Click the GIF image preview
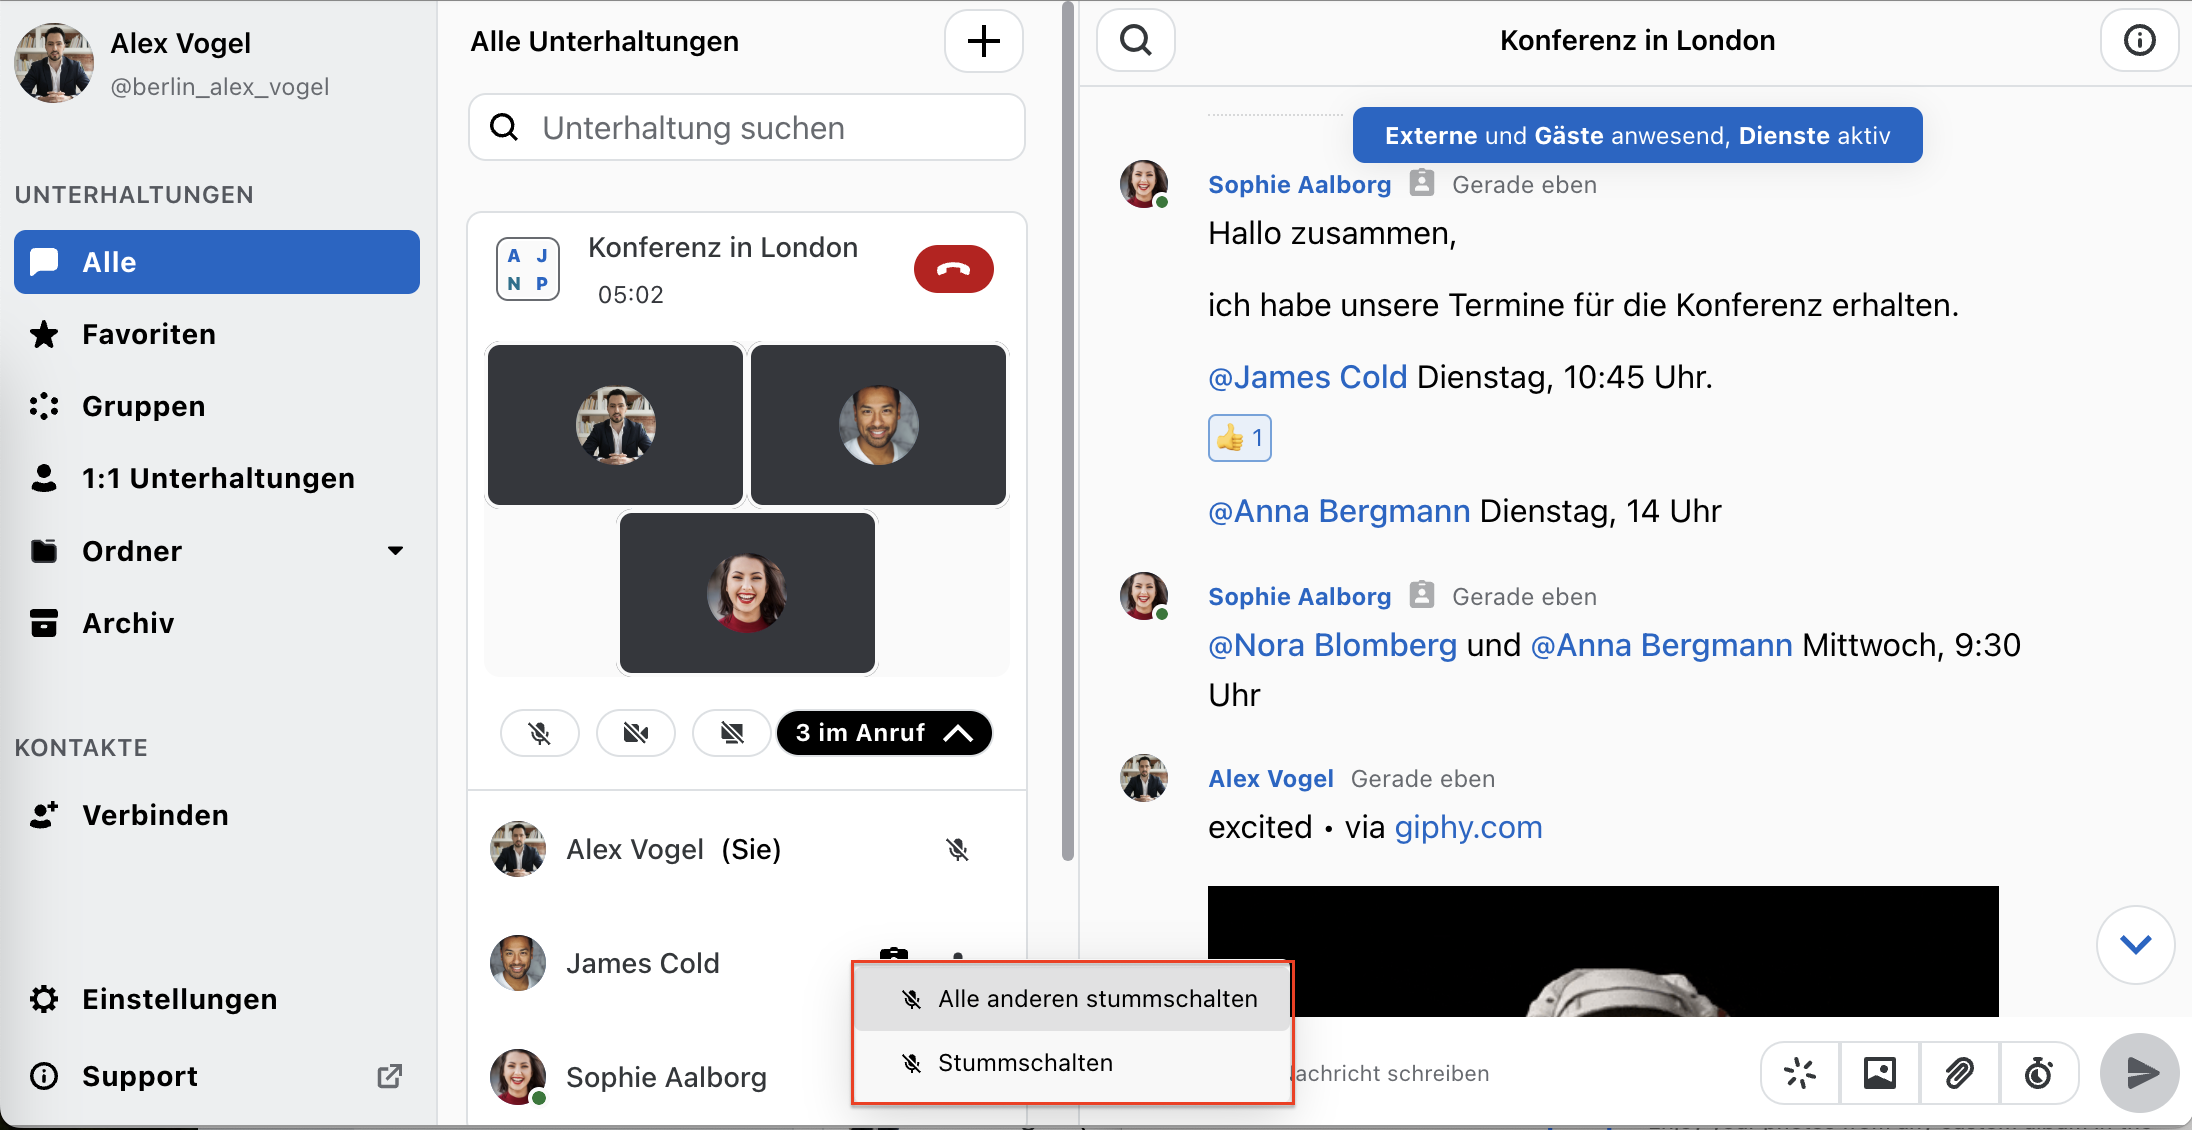2192x1130 pixels. (x=1603, y=951)
